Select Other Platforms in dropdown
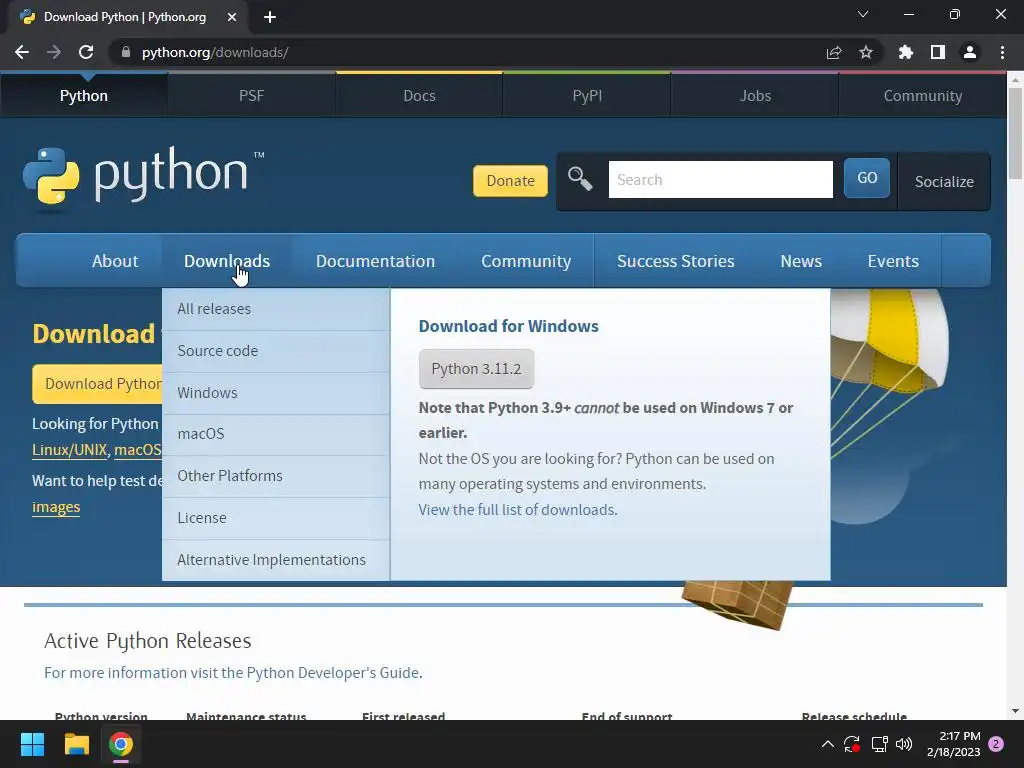The width and height of the screenshot is (1024, 768). click(276, 475)
